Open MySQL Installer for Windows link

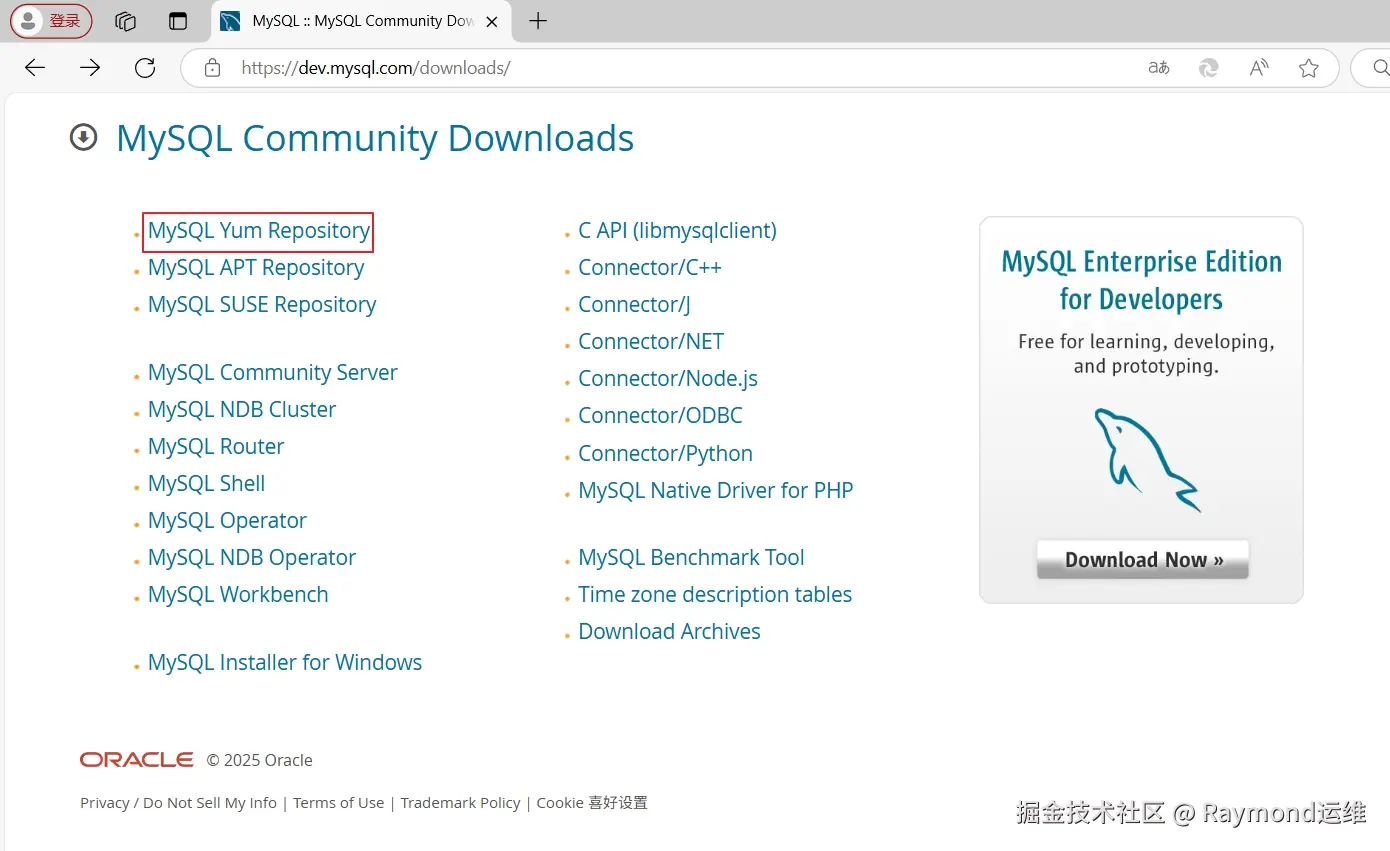tap(285, 663)
